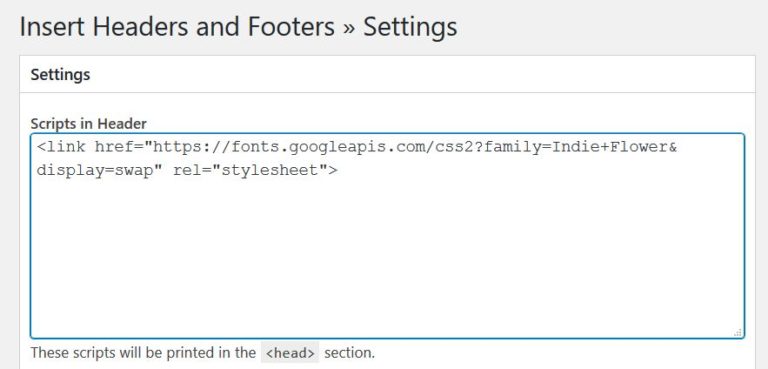Click the » separator in the page title
This screenshot has height=369, width=768.
tap(348, 28)
